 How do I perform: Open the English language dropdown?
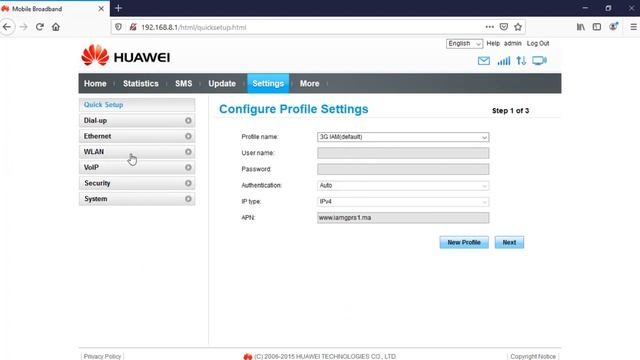click(464, 44)
